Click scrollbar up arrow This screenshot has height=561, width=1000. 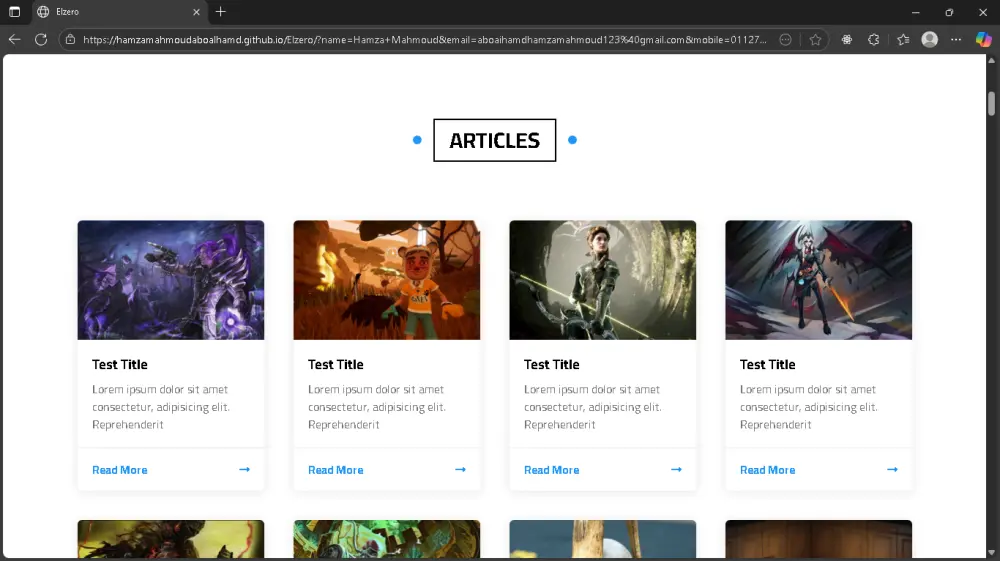991,61
